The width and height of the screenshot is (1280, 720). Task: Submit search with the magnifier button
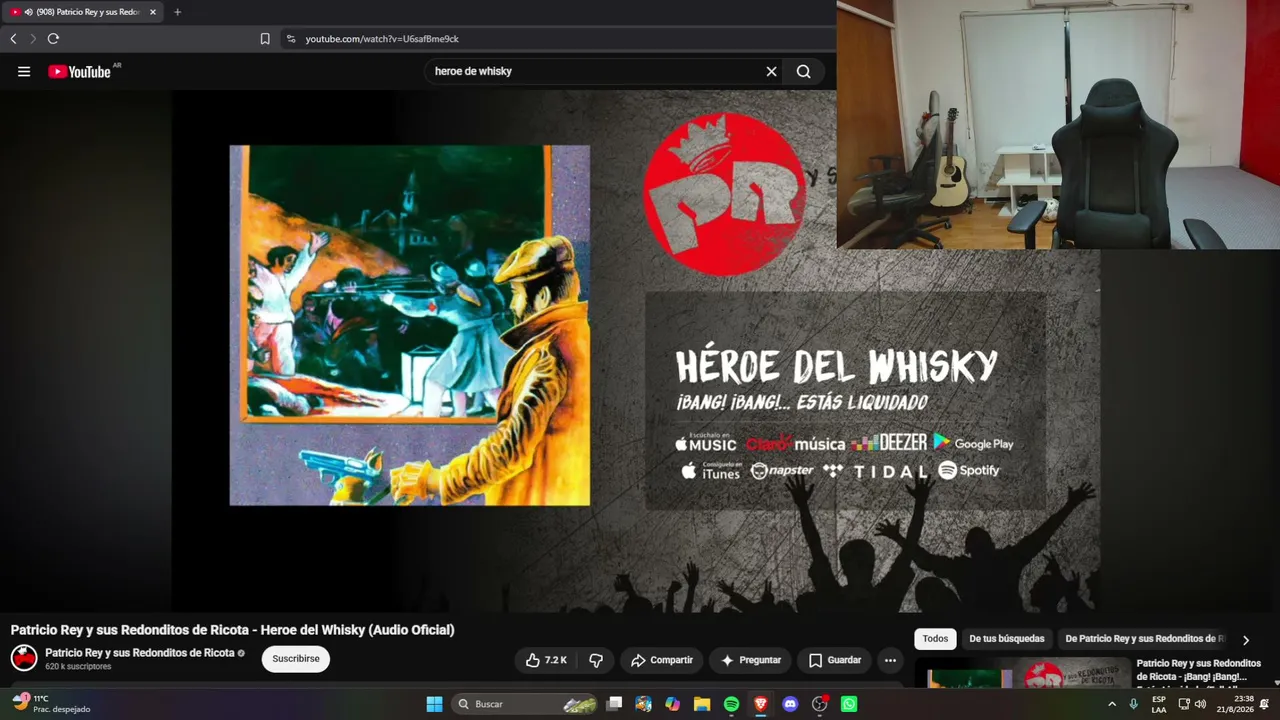pos(803,71)
